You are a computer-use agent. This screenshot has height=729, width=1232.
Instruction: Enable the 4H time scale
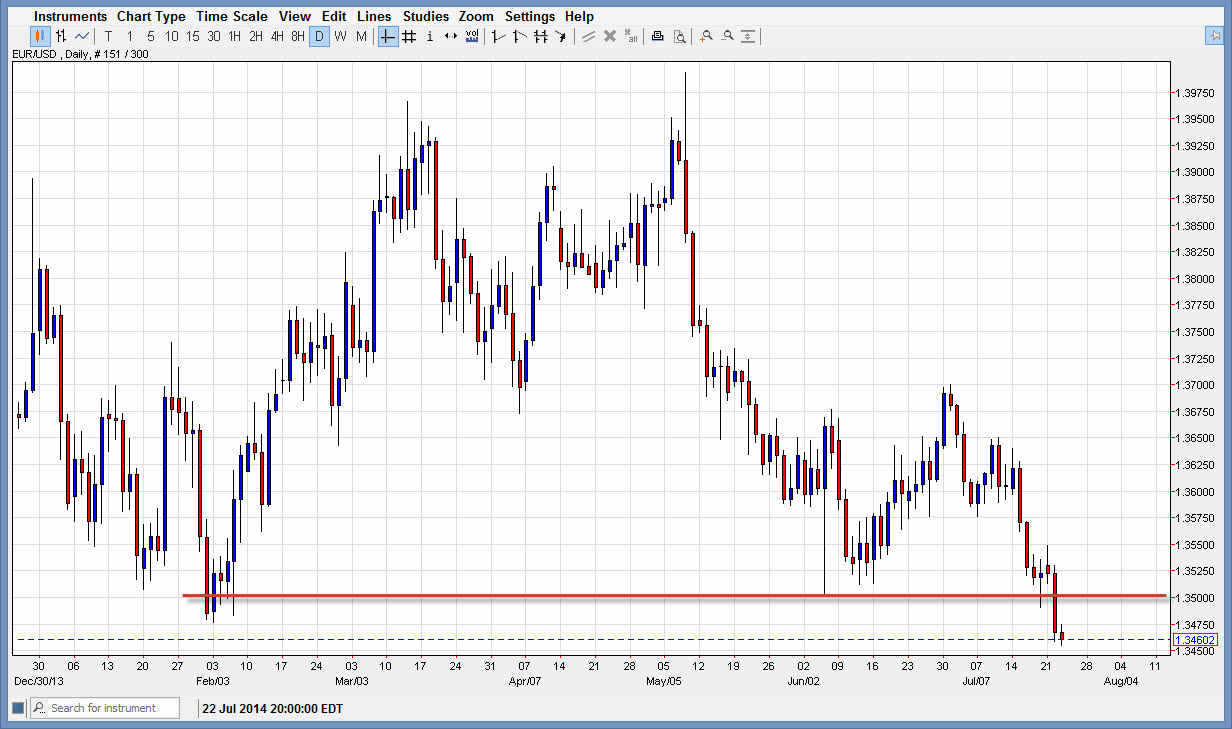277,37
